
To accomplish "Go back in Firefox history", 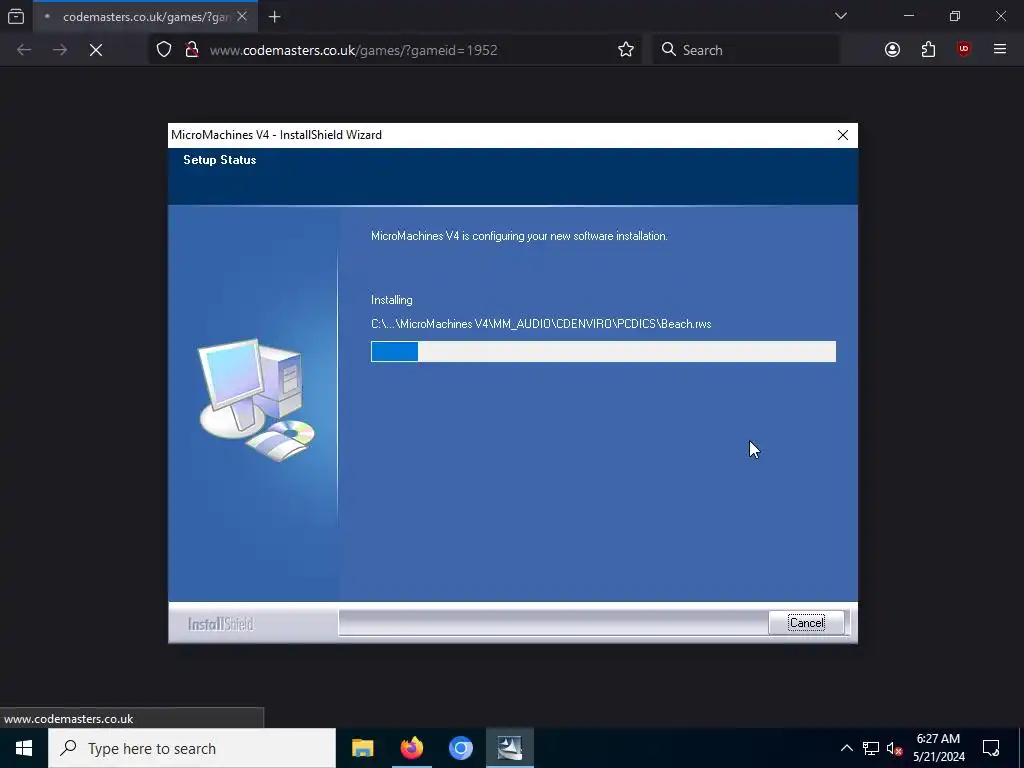I will 24,50.
